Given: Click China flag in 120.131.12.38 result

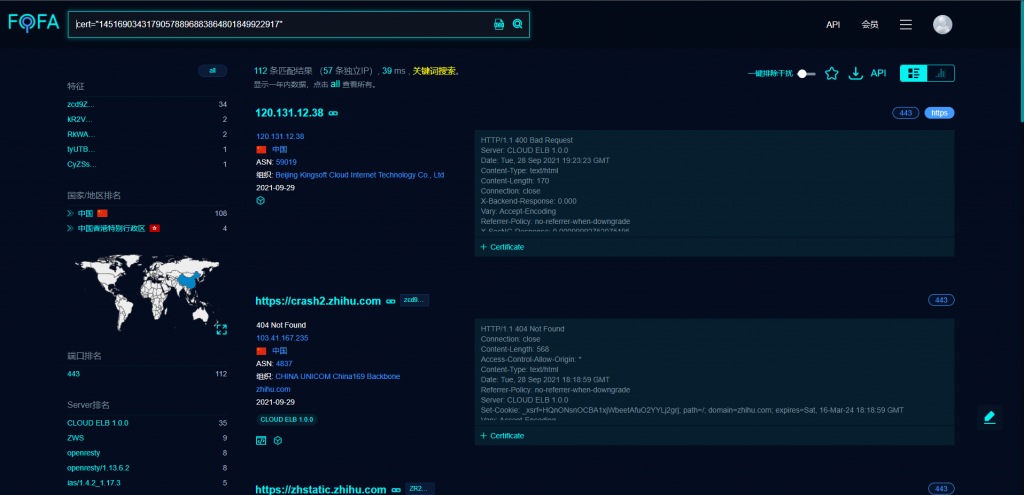Looking at the screenshot, I should tap(261, 149).
